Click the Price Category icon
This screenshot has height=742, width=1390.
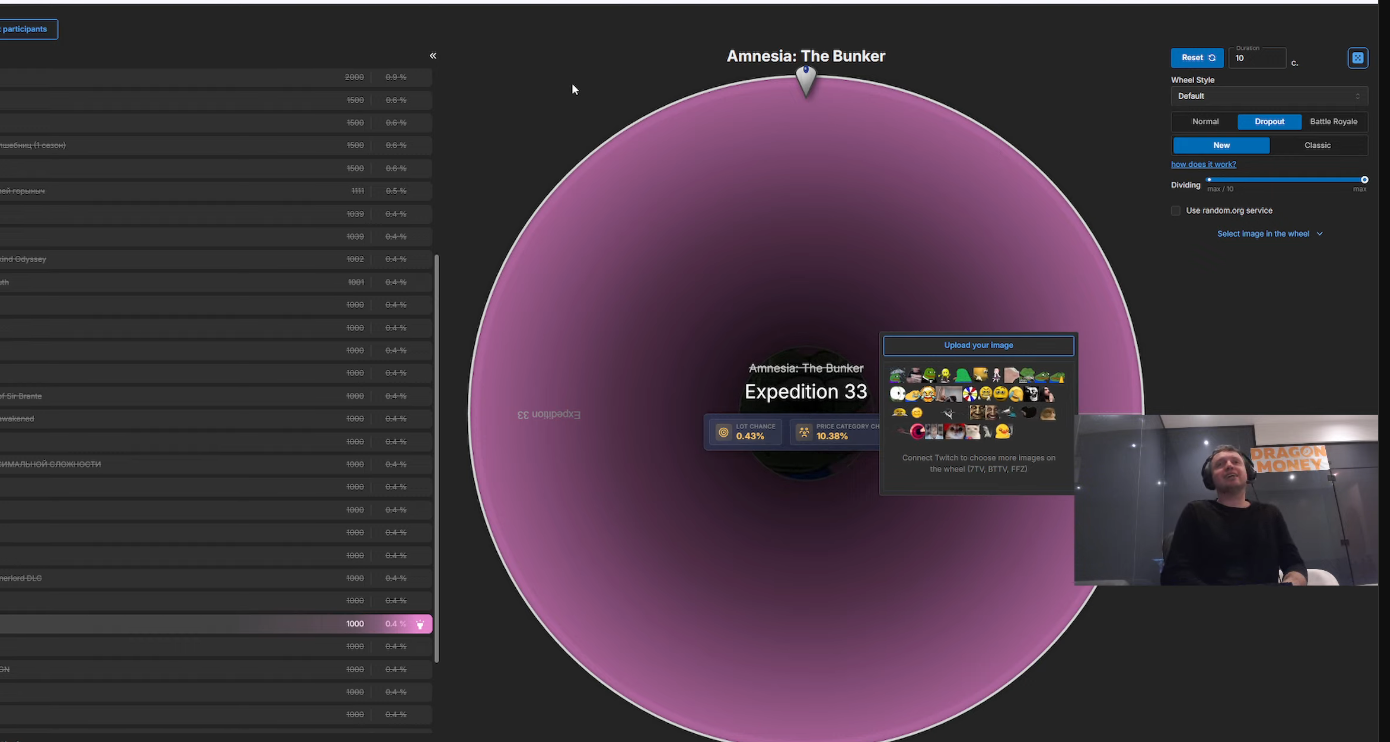tap(803, 432)
